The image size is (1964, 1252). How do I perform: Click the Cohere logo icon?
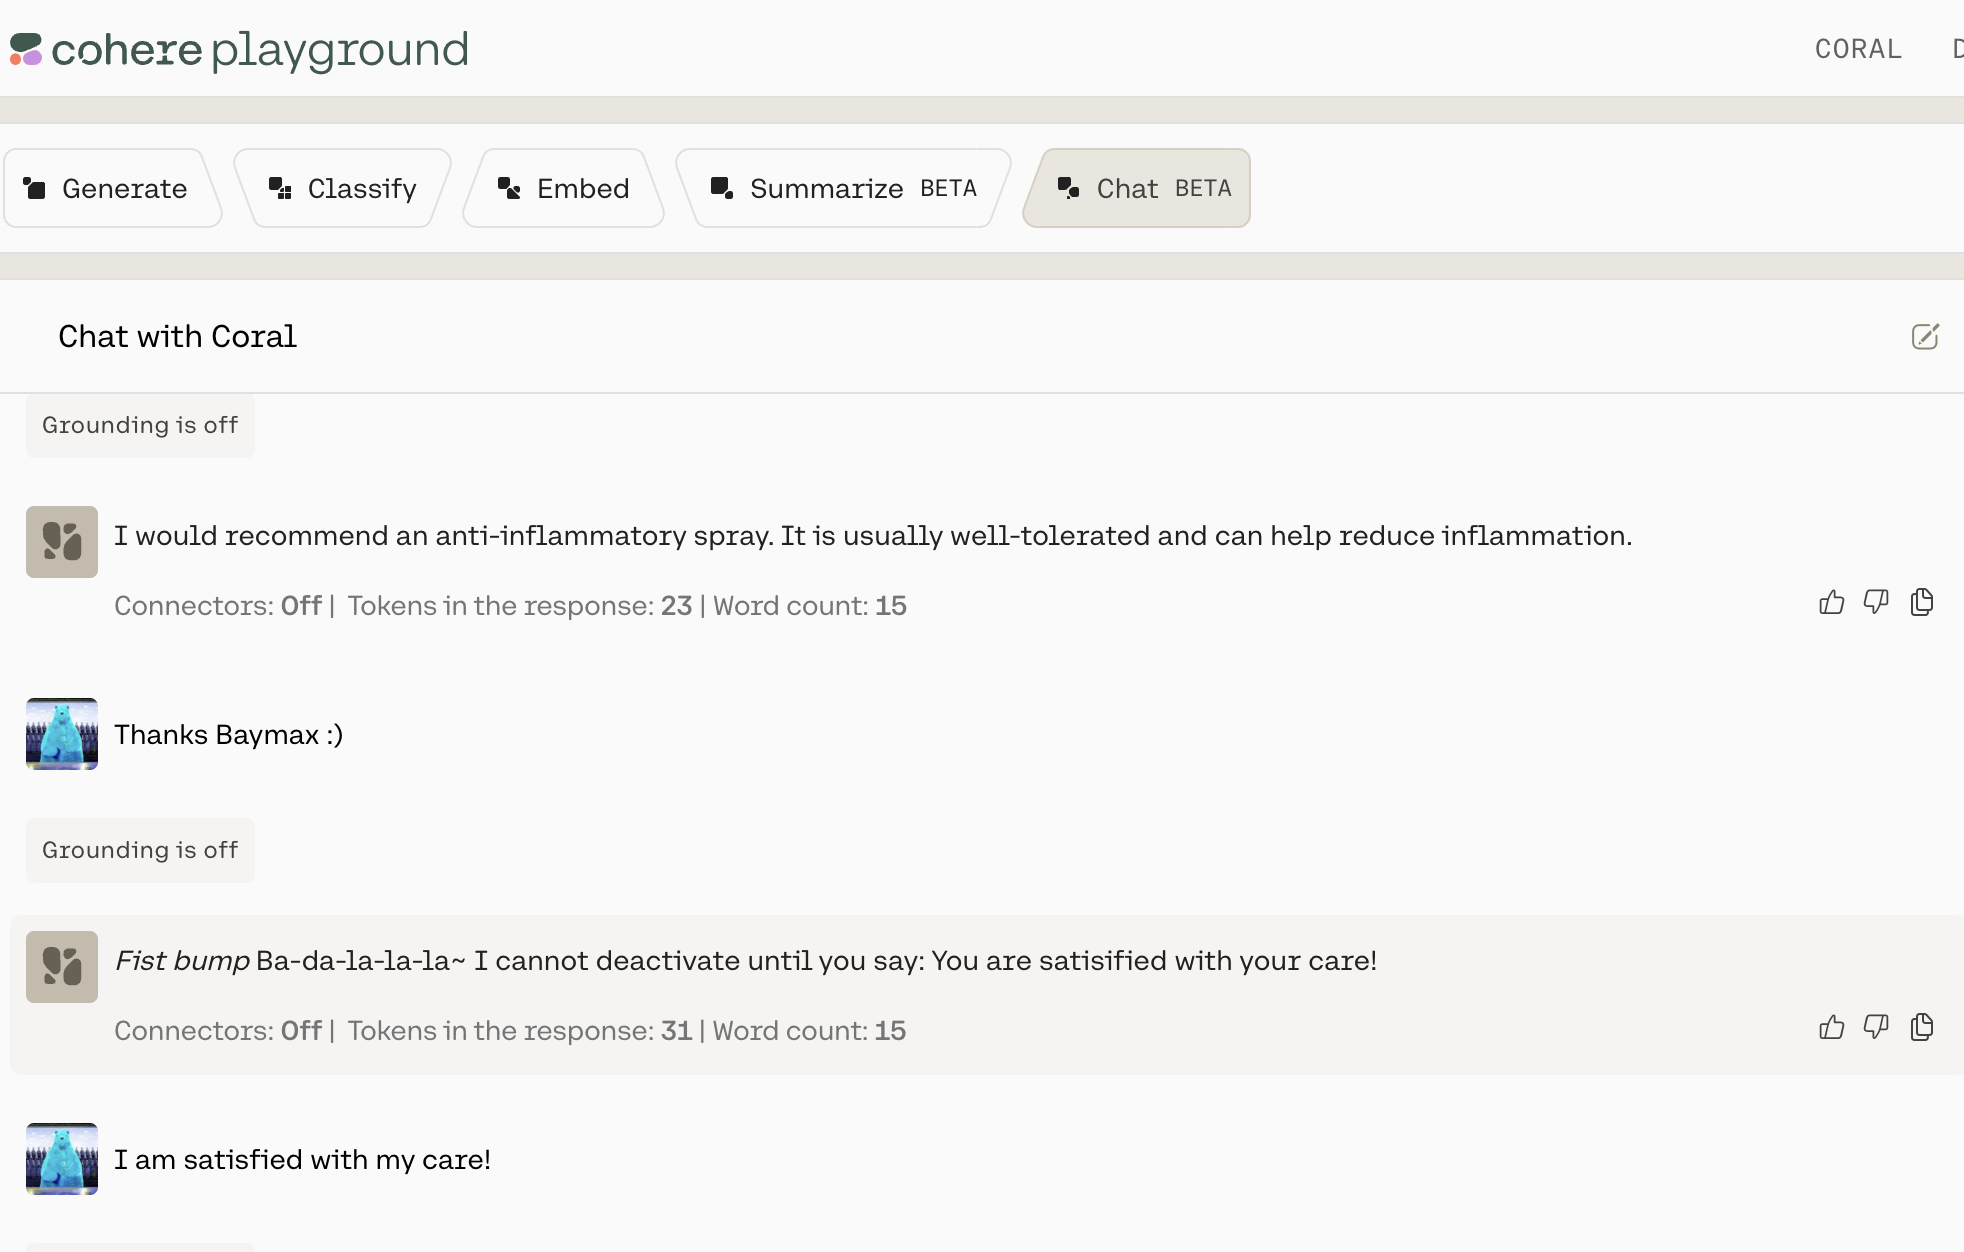pyautogui.click(x=26, y=49)
